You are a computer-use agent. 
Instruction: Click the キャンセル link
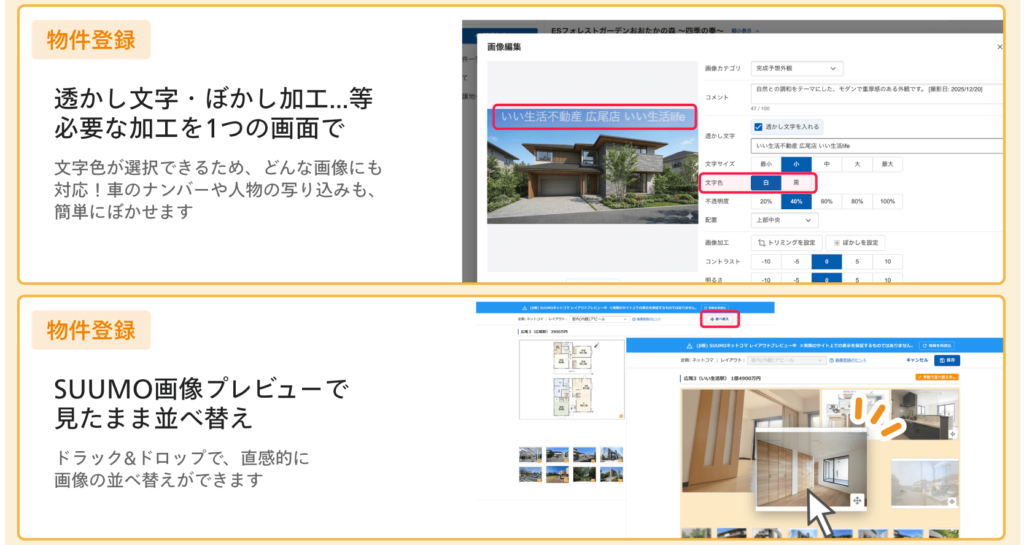[917, 360]
